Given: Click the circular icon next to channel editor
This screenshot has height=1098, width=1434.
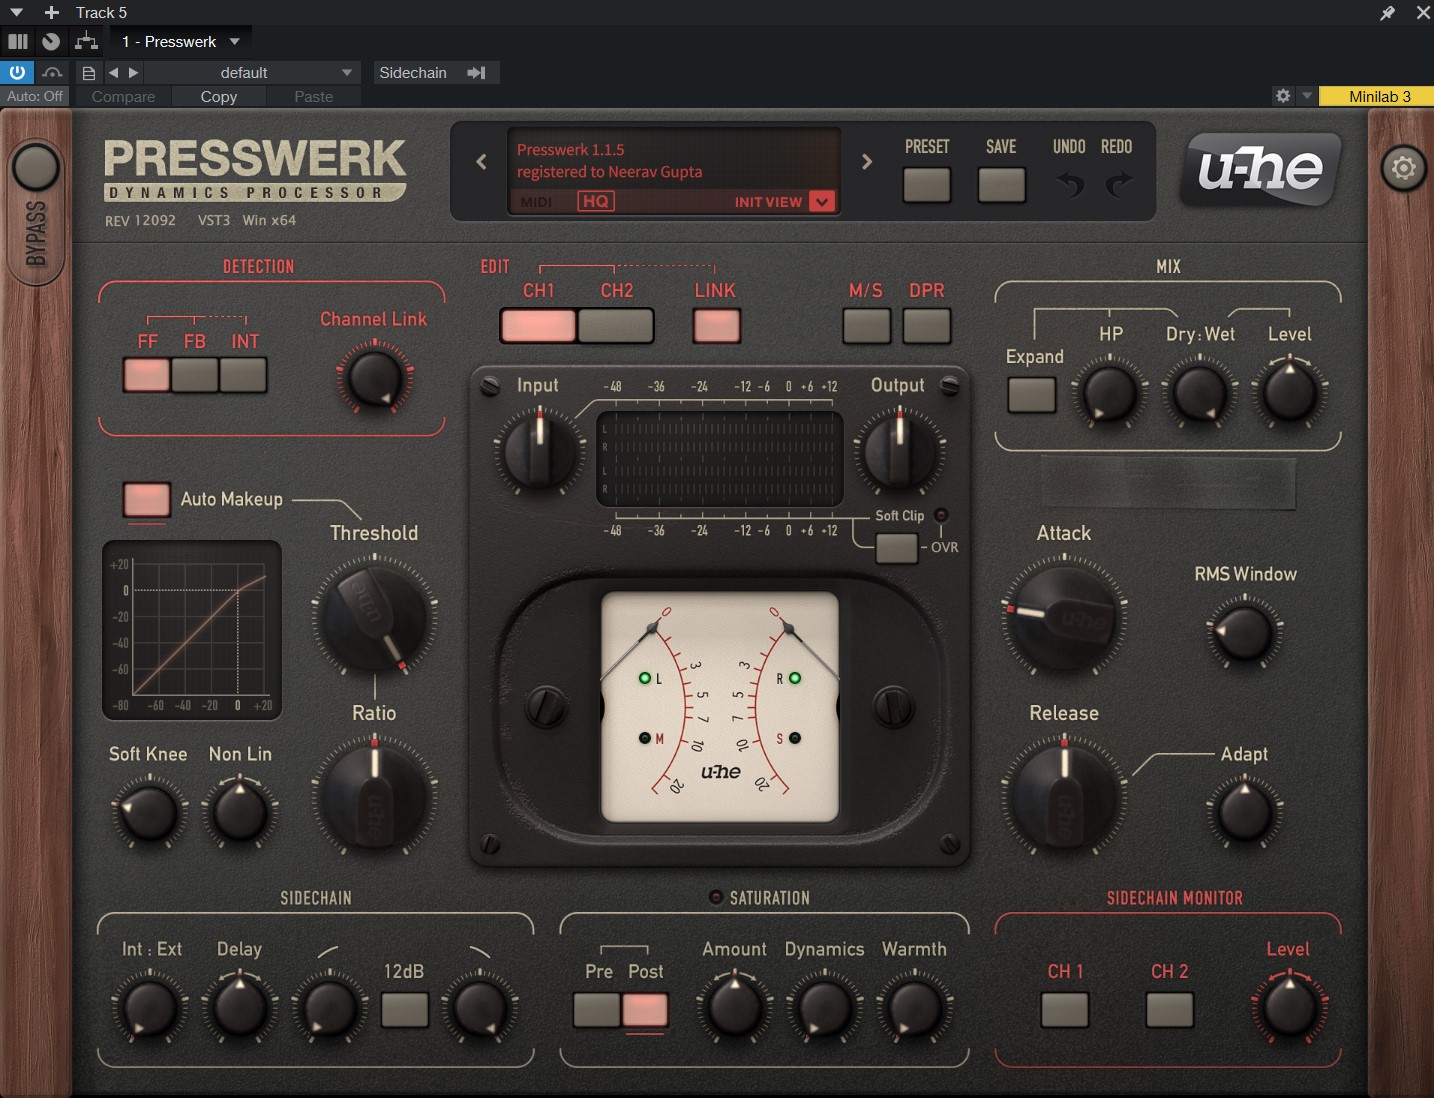Looking at the screenshot, I should pos(51,42).
